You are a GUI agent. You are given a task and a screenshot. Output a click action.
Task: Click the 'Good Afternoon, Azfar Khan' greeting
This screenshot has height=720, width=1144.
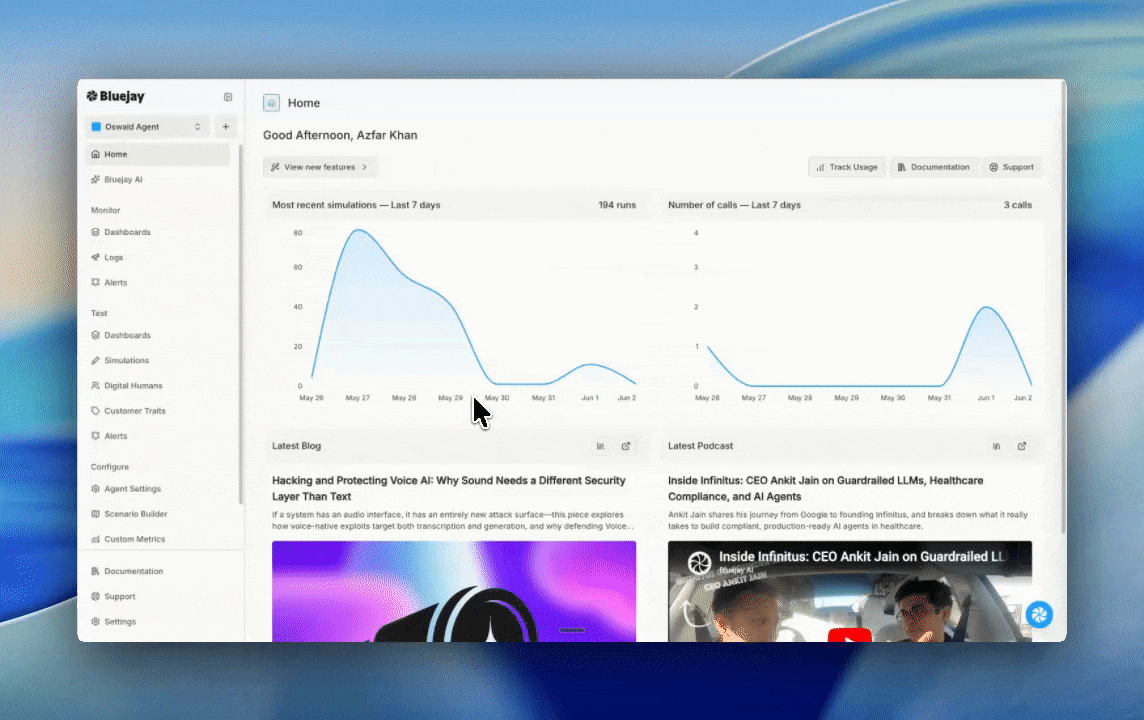(340, 135)
